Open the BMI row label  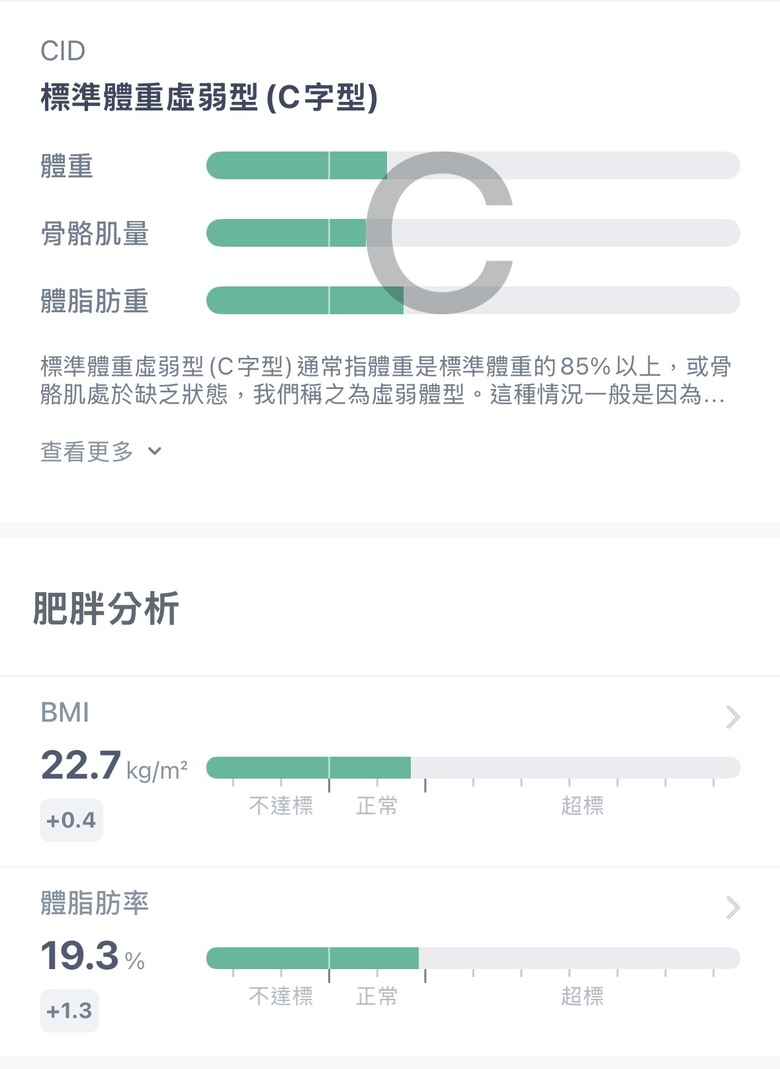pos(65,712)
